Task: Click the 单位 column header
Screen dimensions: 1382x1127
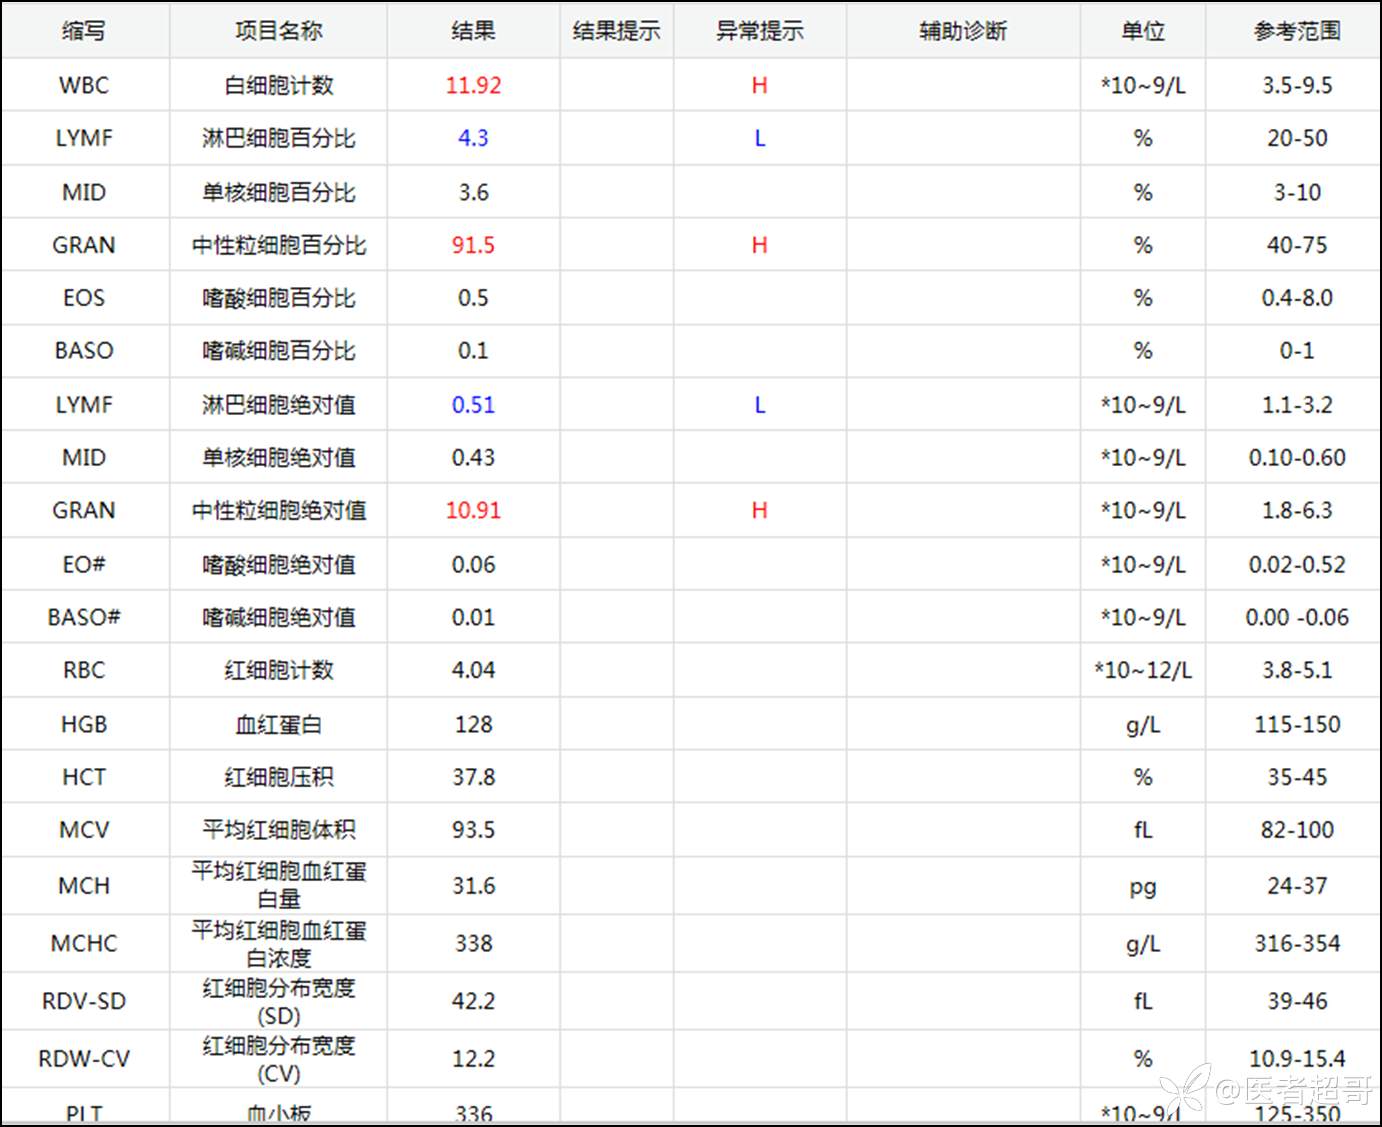Action: coord(1142,31)
